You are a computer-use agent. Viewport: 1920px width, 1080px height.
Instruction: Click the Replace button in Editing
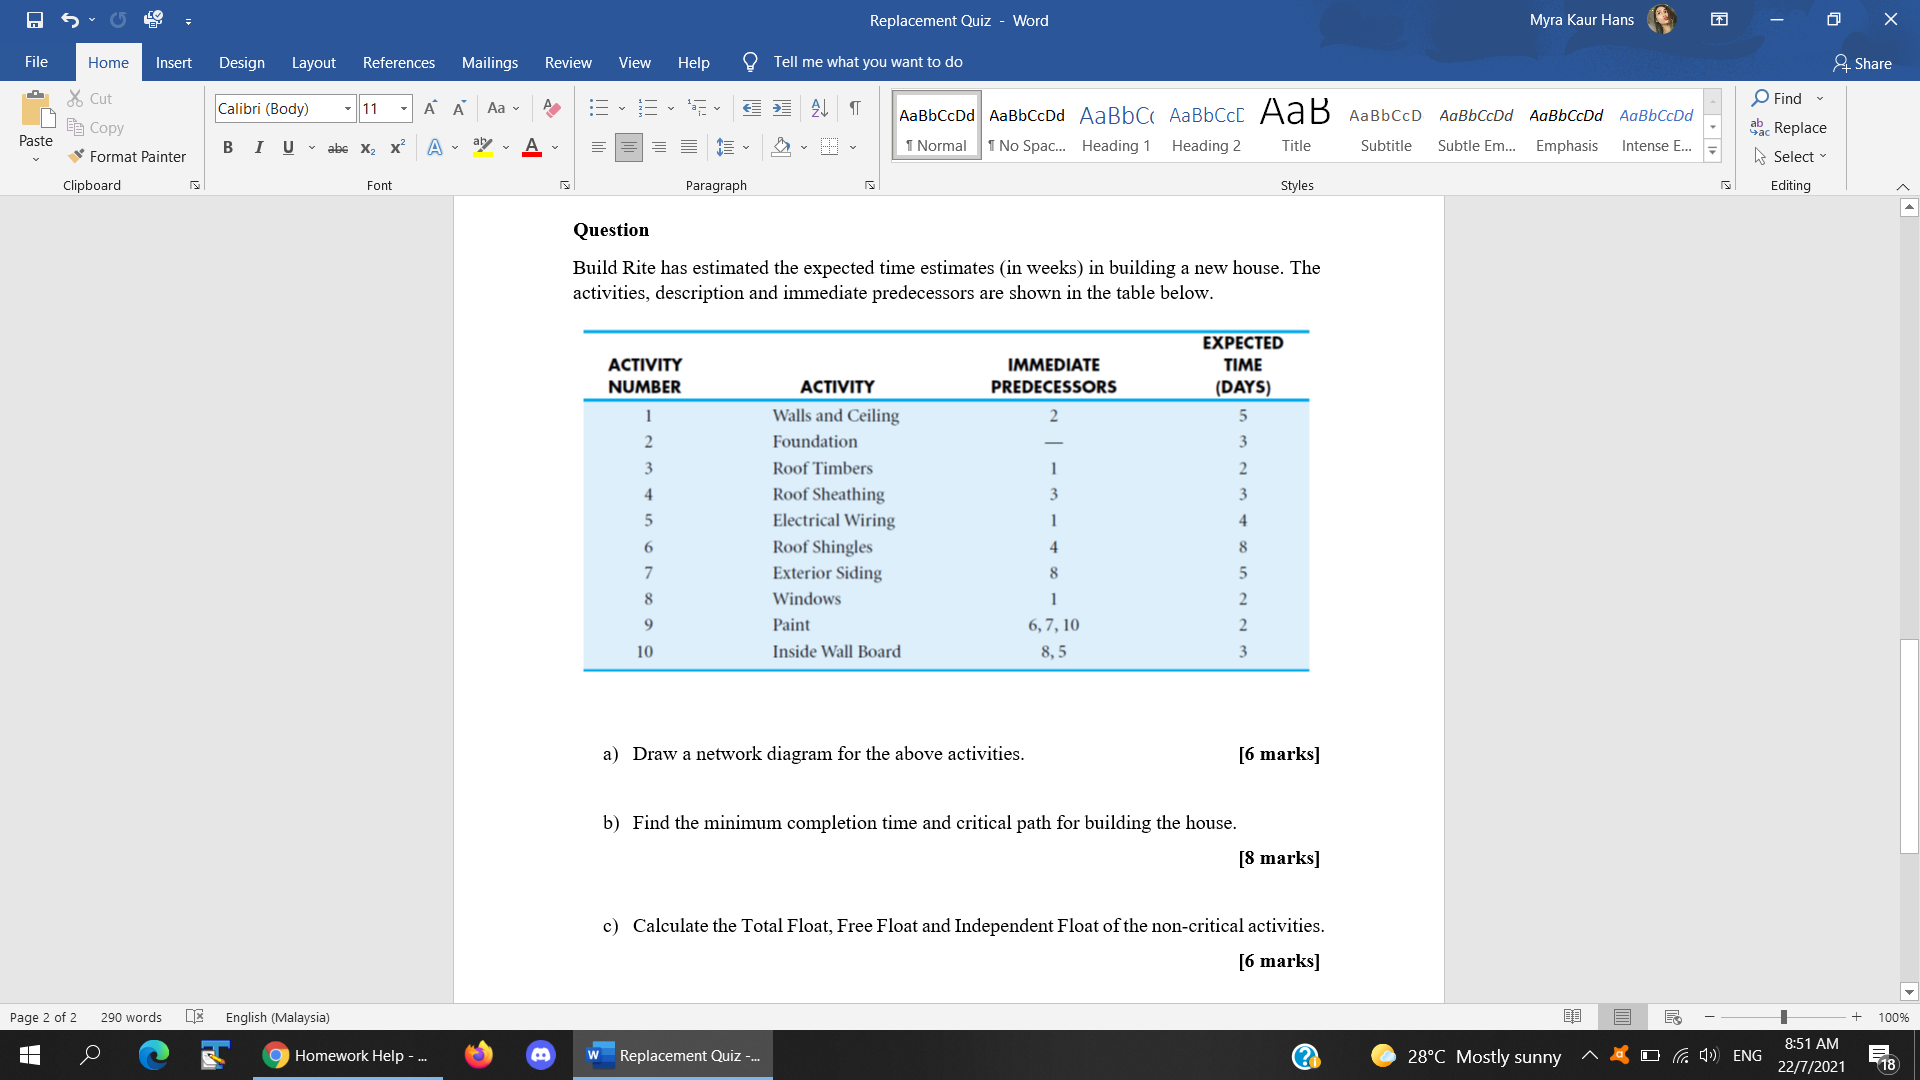(x=1789, y=127)
